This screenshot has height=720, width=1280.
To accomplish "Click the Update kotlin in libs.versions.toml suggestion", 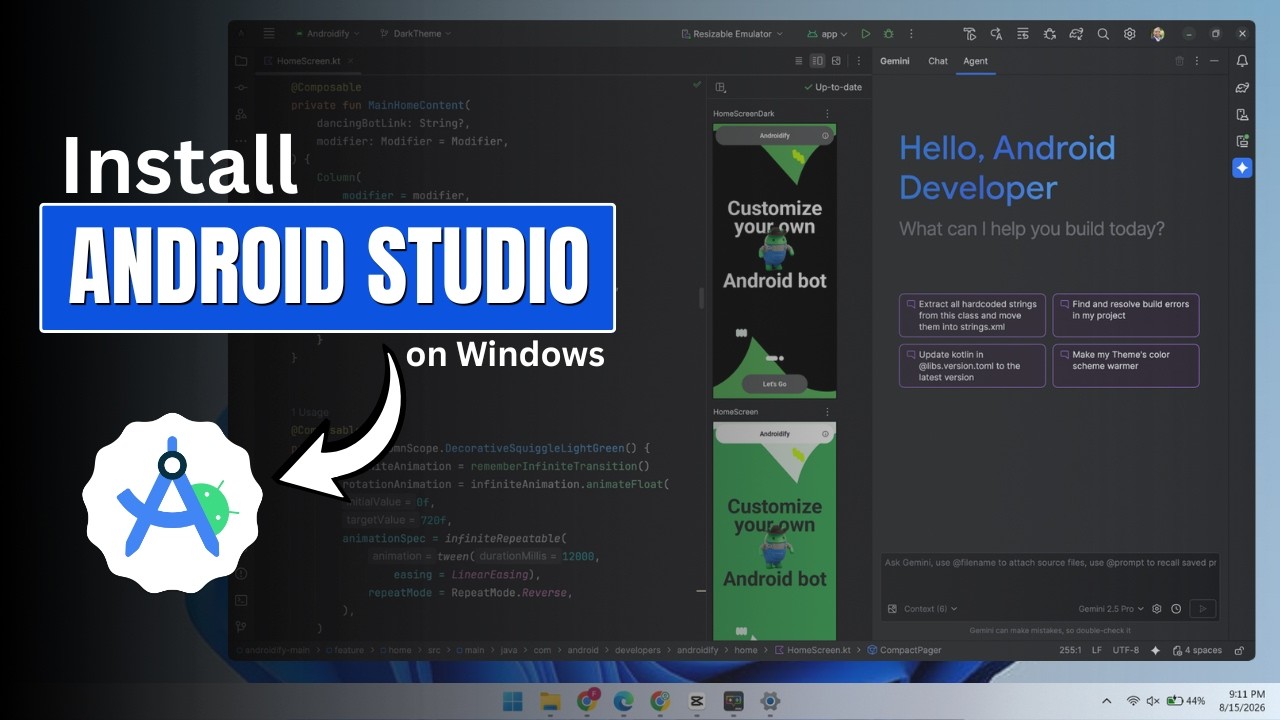I will coord(972,366).
